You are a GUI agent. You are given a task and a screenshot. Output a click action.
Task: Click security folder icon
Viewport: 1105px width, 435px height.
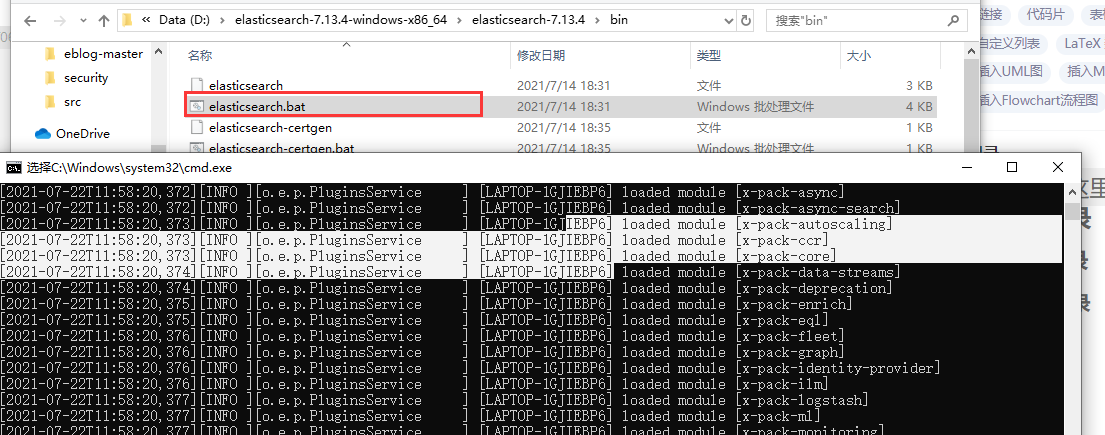[x=49, y=78]
